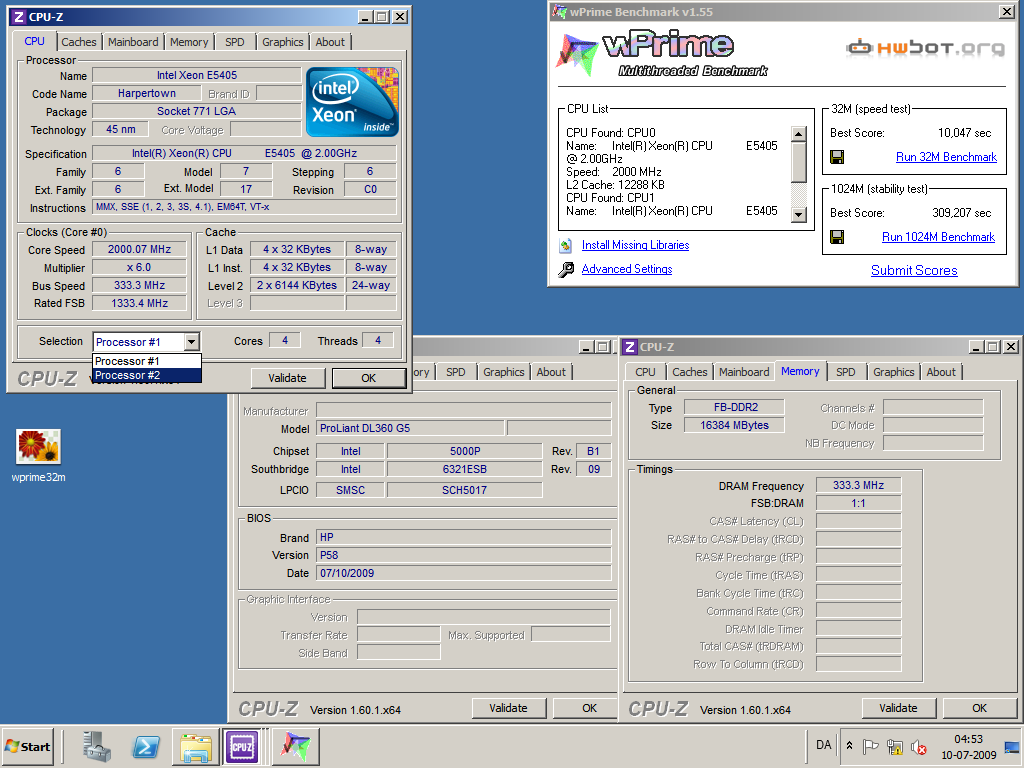Show hidden tray icons arrow
The width and height of the screenshot is (1024, 768).
(850, 745)
